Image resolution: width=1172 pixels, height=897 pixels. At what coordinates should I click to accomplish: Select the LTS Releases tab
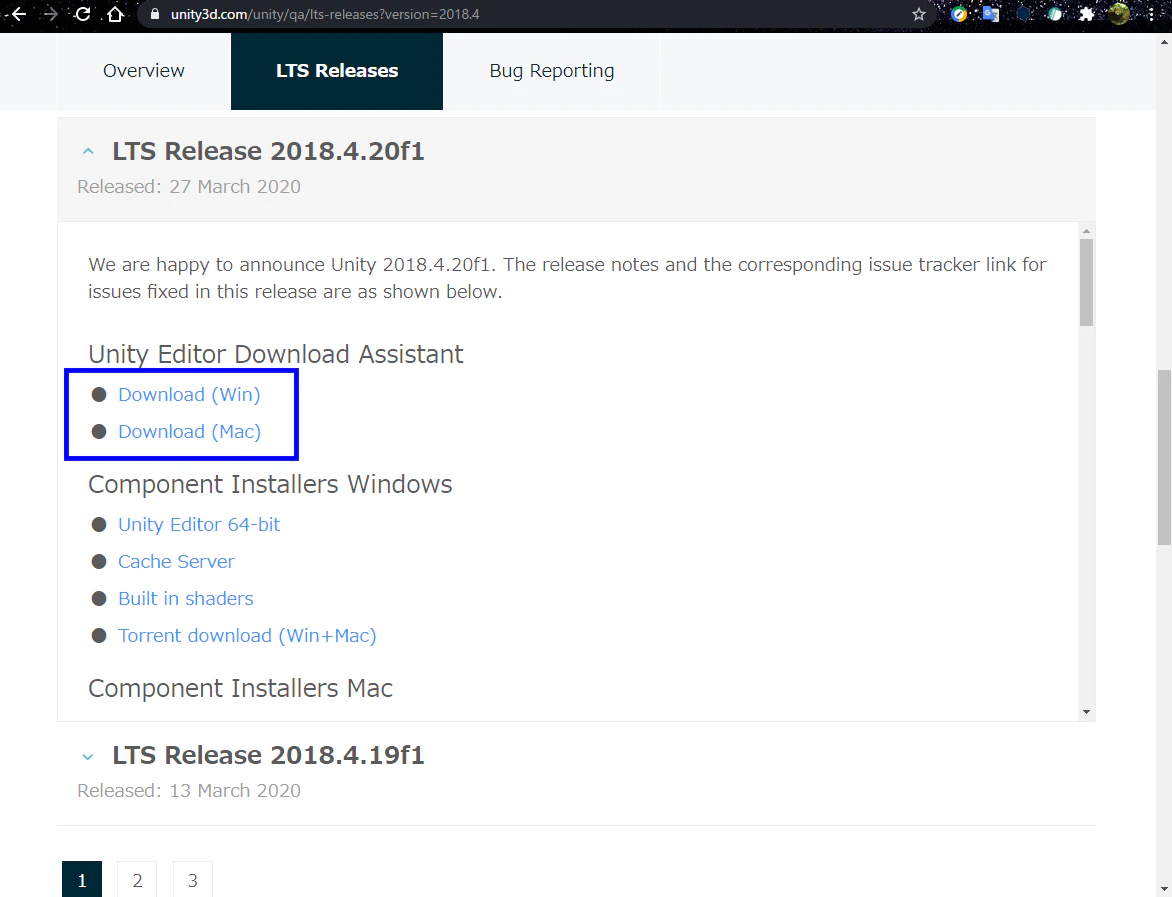coord(337,71)
